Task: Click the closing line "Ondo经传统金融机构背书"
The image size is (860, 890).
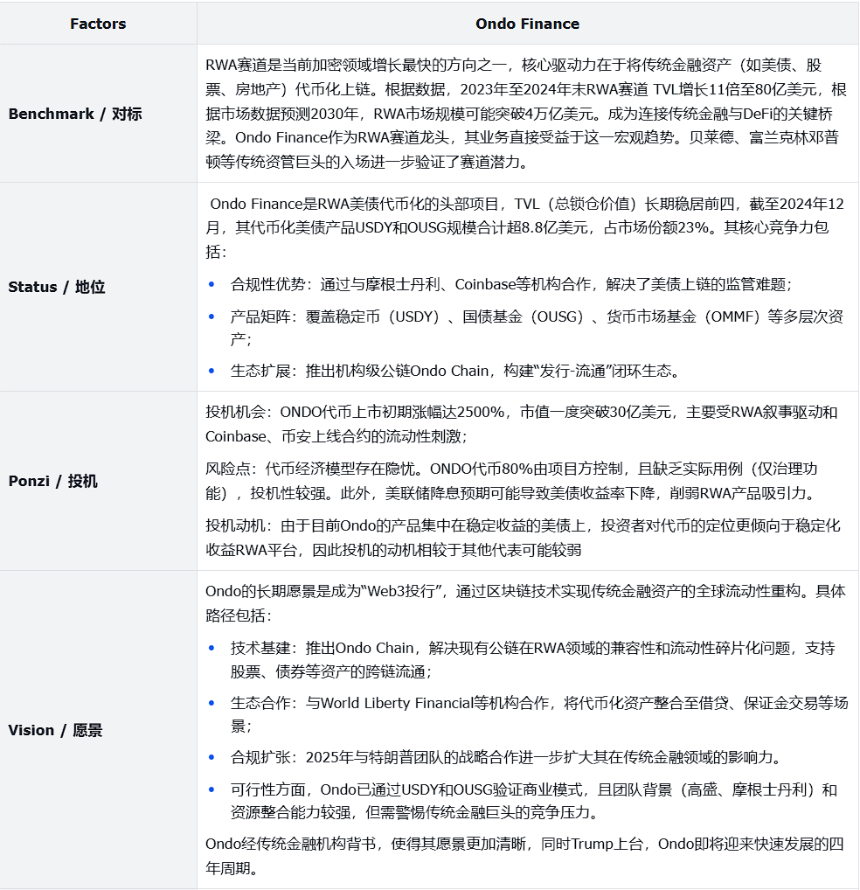Action: point(525,855)
